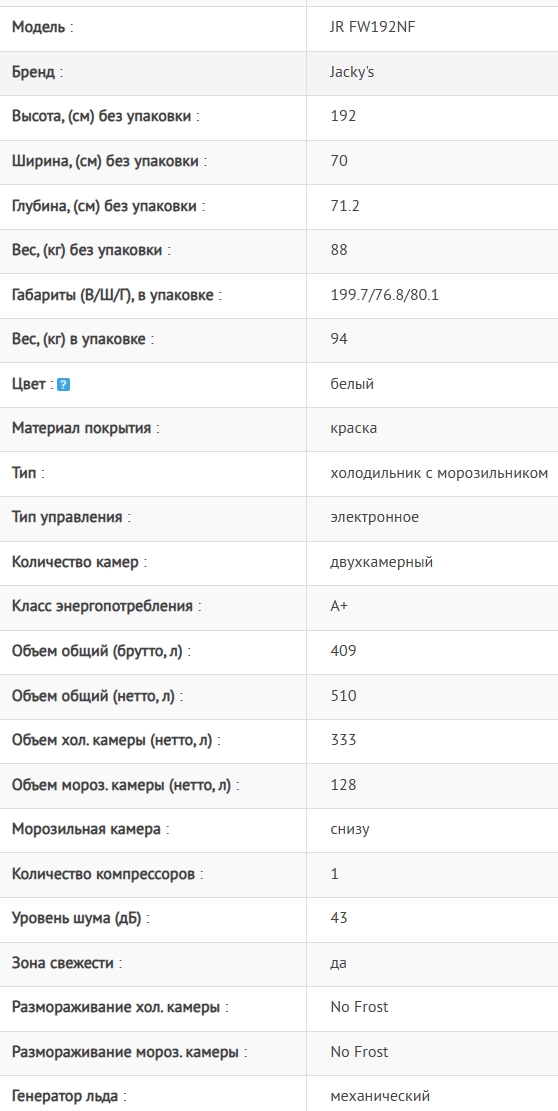Screen dimensions: 558x1111
Task: Click the brand value Jacky's
Action: pos(352,72)
